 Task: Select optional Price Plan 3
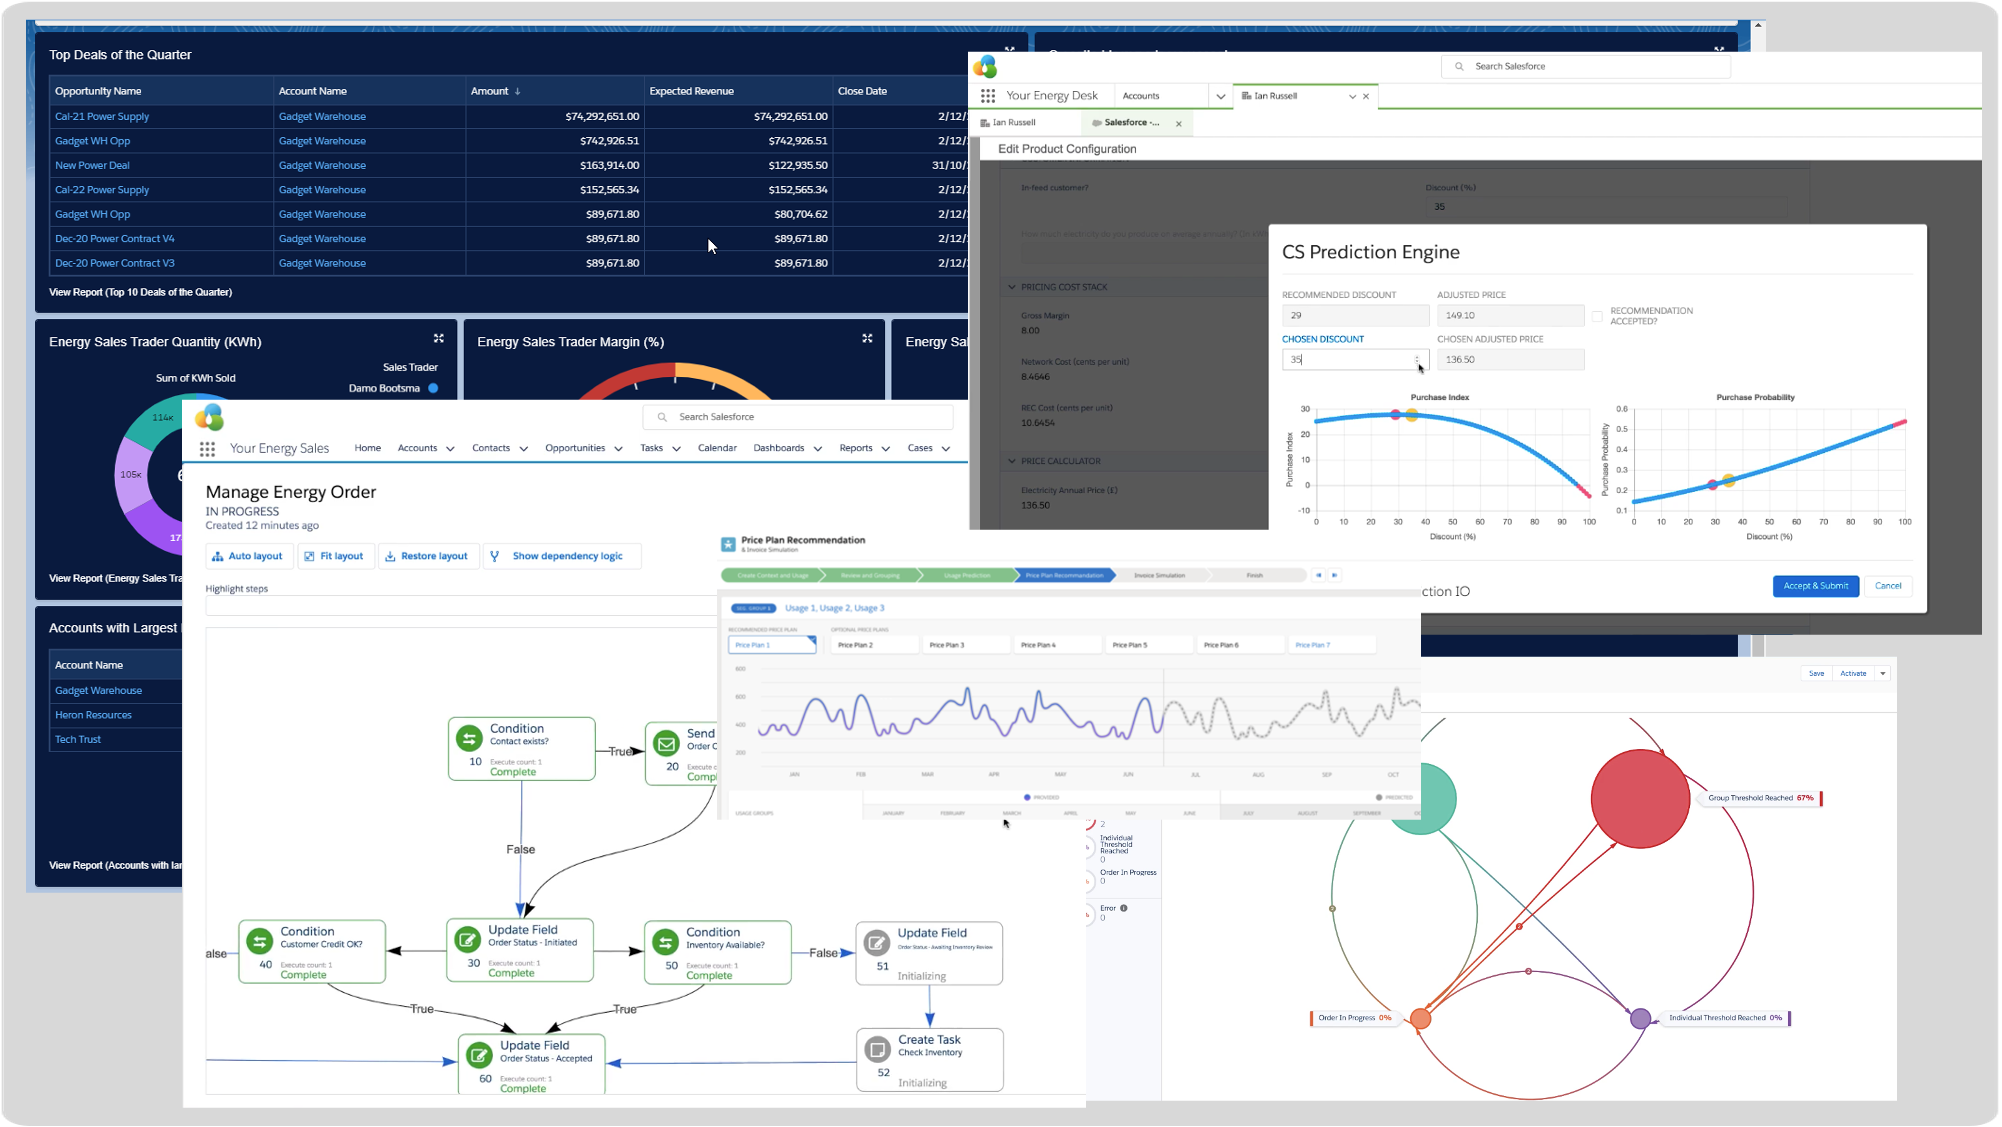pos(966,645)
